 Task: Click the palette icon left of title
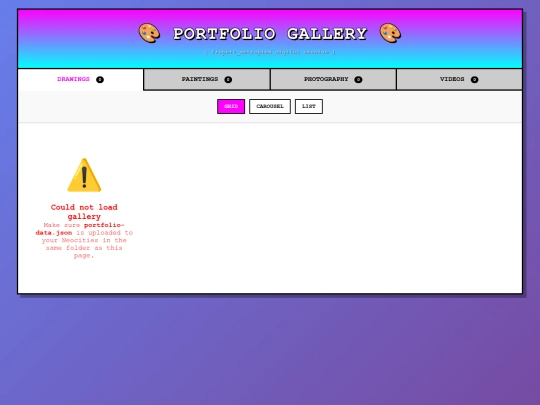point(149,33)
